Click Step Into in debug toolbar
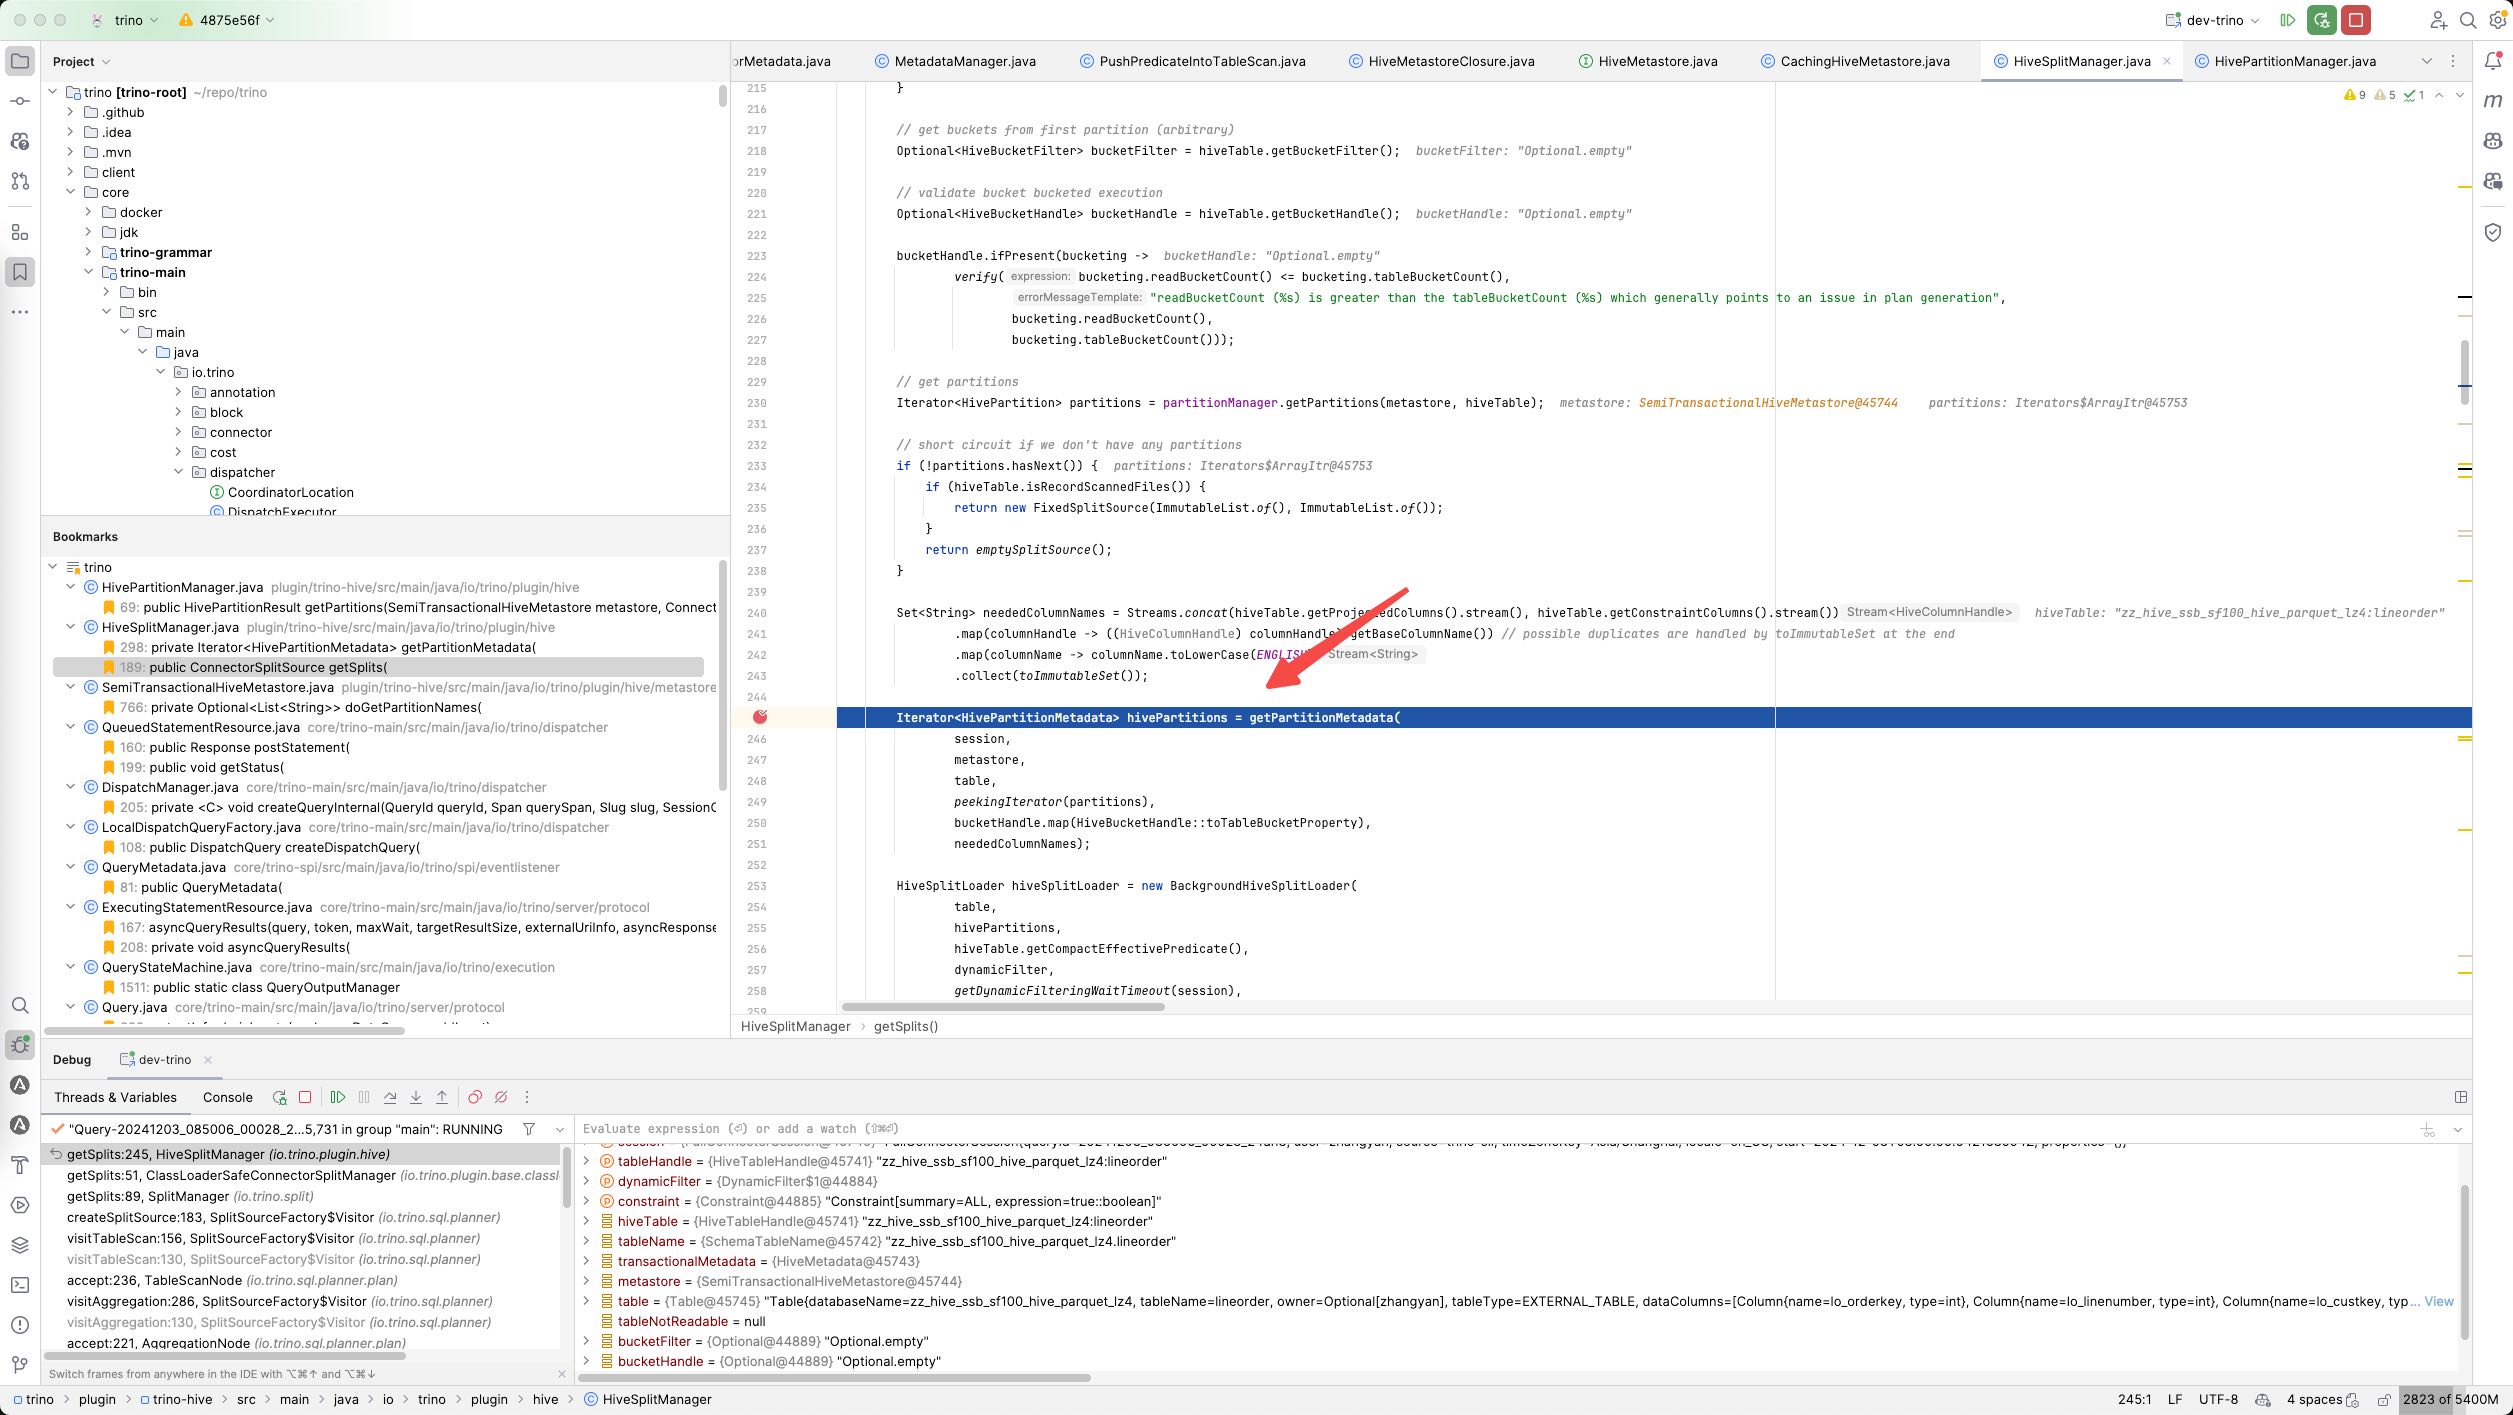This screenshot has width=2513, height=1415. (x=416, y=1097)
